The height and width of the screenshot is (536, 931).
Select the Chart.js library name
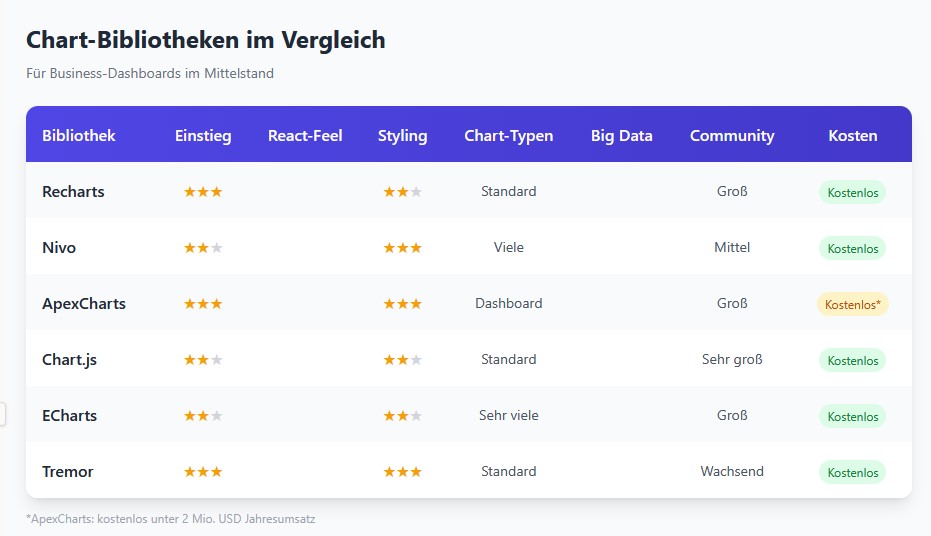[70, 360]
